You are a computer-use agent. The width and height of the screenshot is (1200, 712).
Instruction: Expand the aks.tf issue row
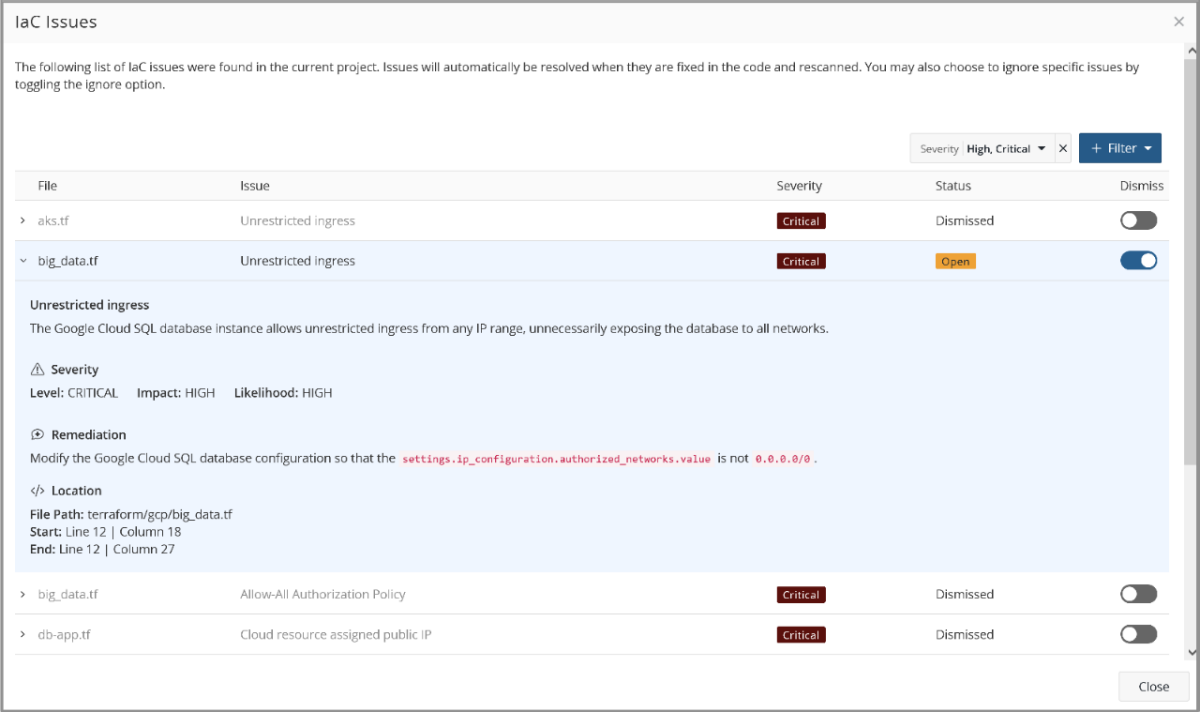pyautogui.click(x=21, y=220)
